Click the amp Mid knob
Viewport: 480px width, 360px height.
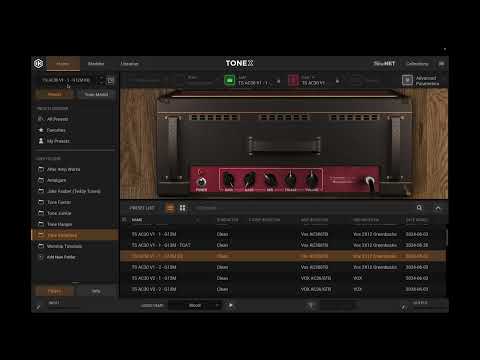270,180
